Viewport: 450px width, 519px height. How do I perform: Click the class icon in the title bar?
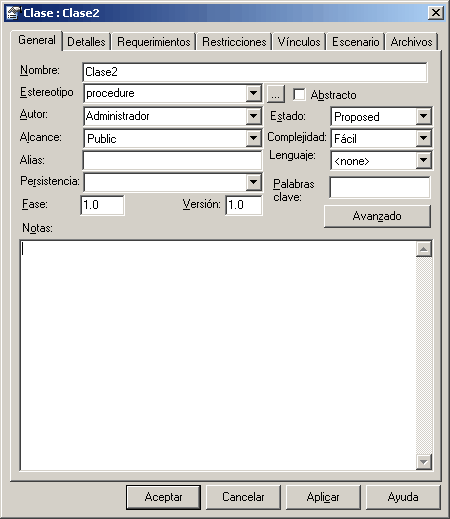click(13, 13)
